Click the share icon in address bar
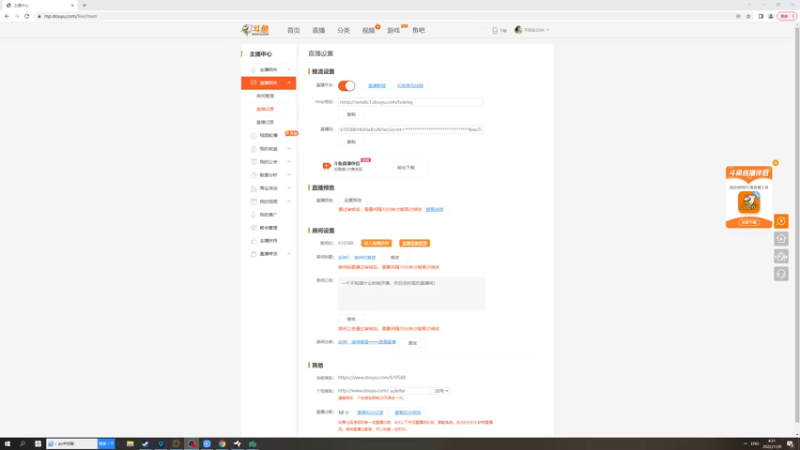This screenshot has height=450, width=800. pyautogui.click(x=738, y=16)
